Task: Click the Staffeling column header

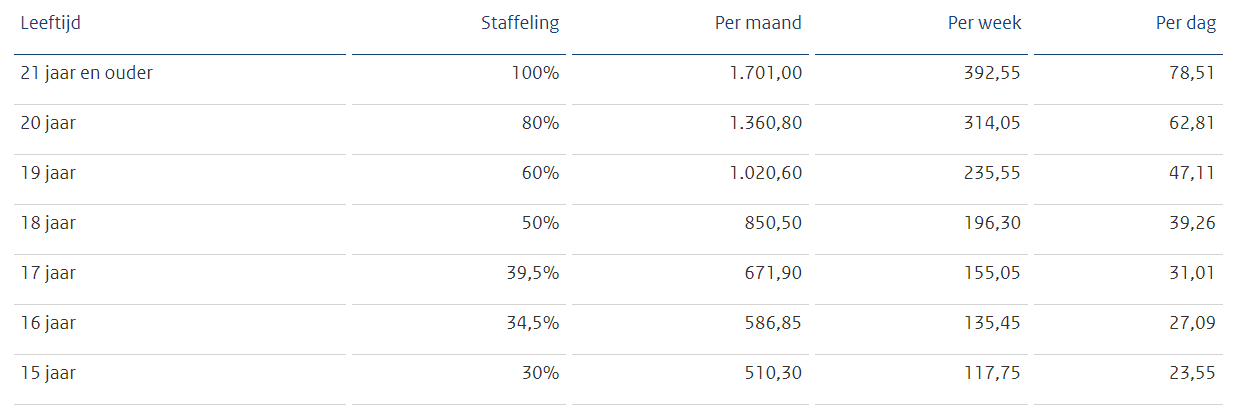Action: pyautogui.click(x=519, y=23)
